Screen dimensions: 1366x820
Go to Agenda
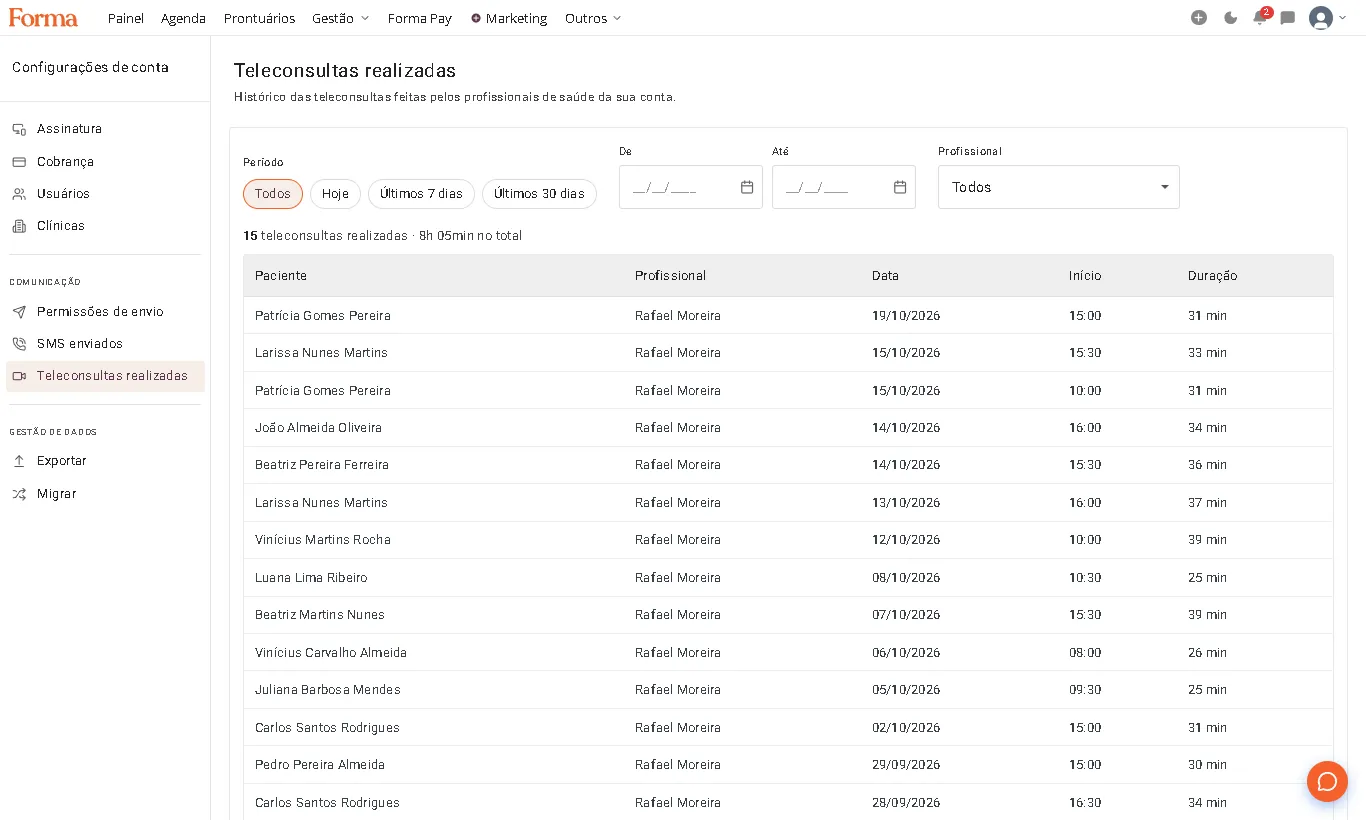pyautogui.click(x=183, y=18)
